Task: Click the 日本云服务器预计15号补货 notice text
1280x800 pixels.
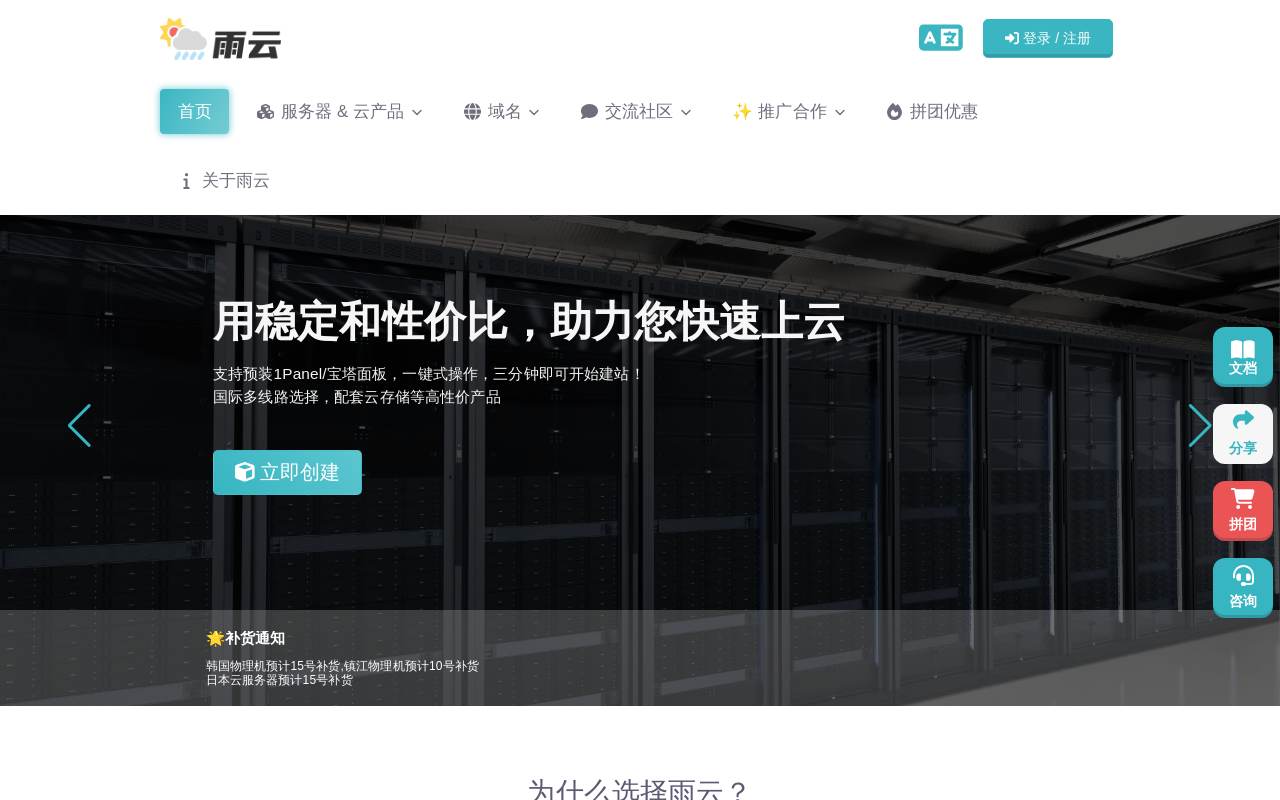Action: [280, 680]
